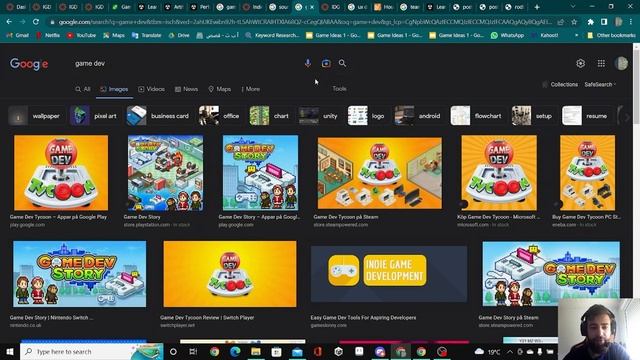The height and width of the screenshot is (360, 640).
Task: Open the Other bookmarks folder
Action: [611, 36]
